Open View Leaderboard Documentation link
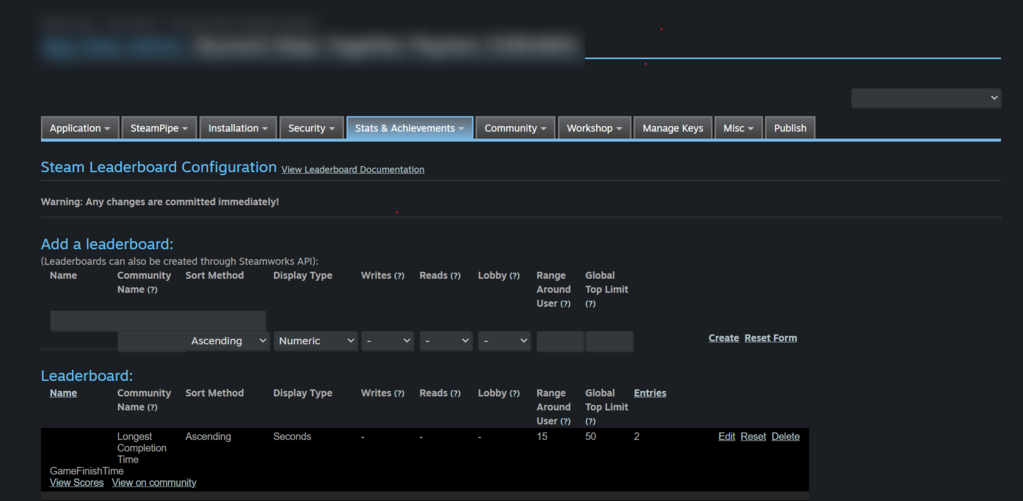The image size is (1023, 501). [x=353, y=170]
